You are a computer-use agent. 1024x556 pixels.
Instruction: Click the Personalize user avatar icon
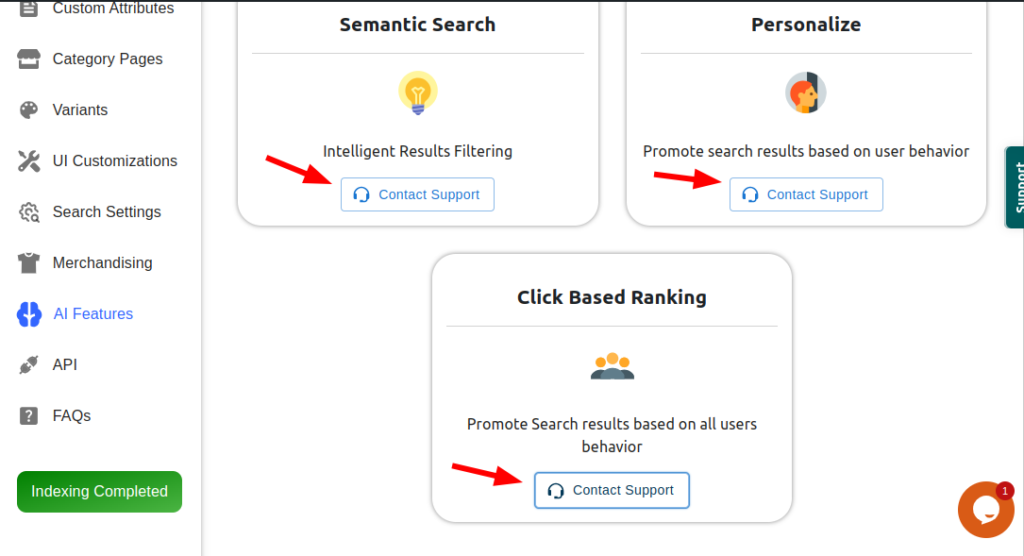[806, 93]
